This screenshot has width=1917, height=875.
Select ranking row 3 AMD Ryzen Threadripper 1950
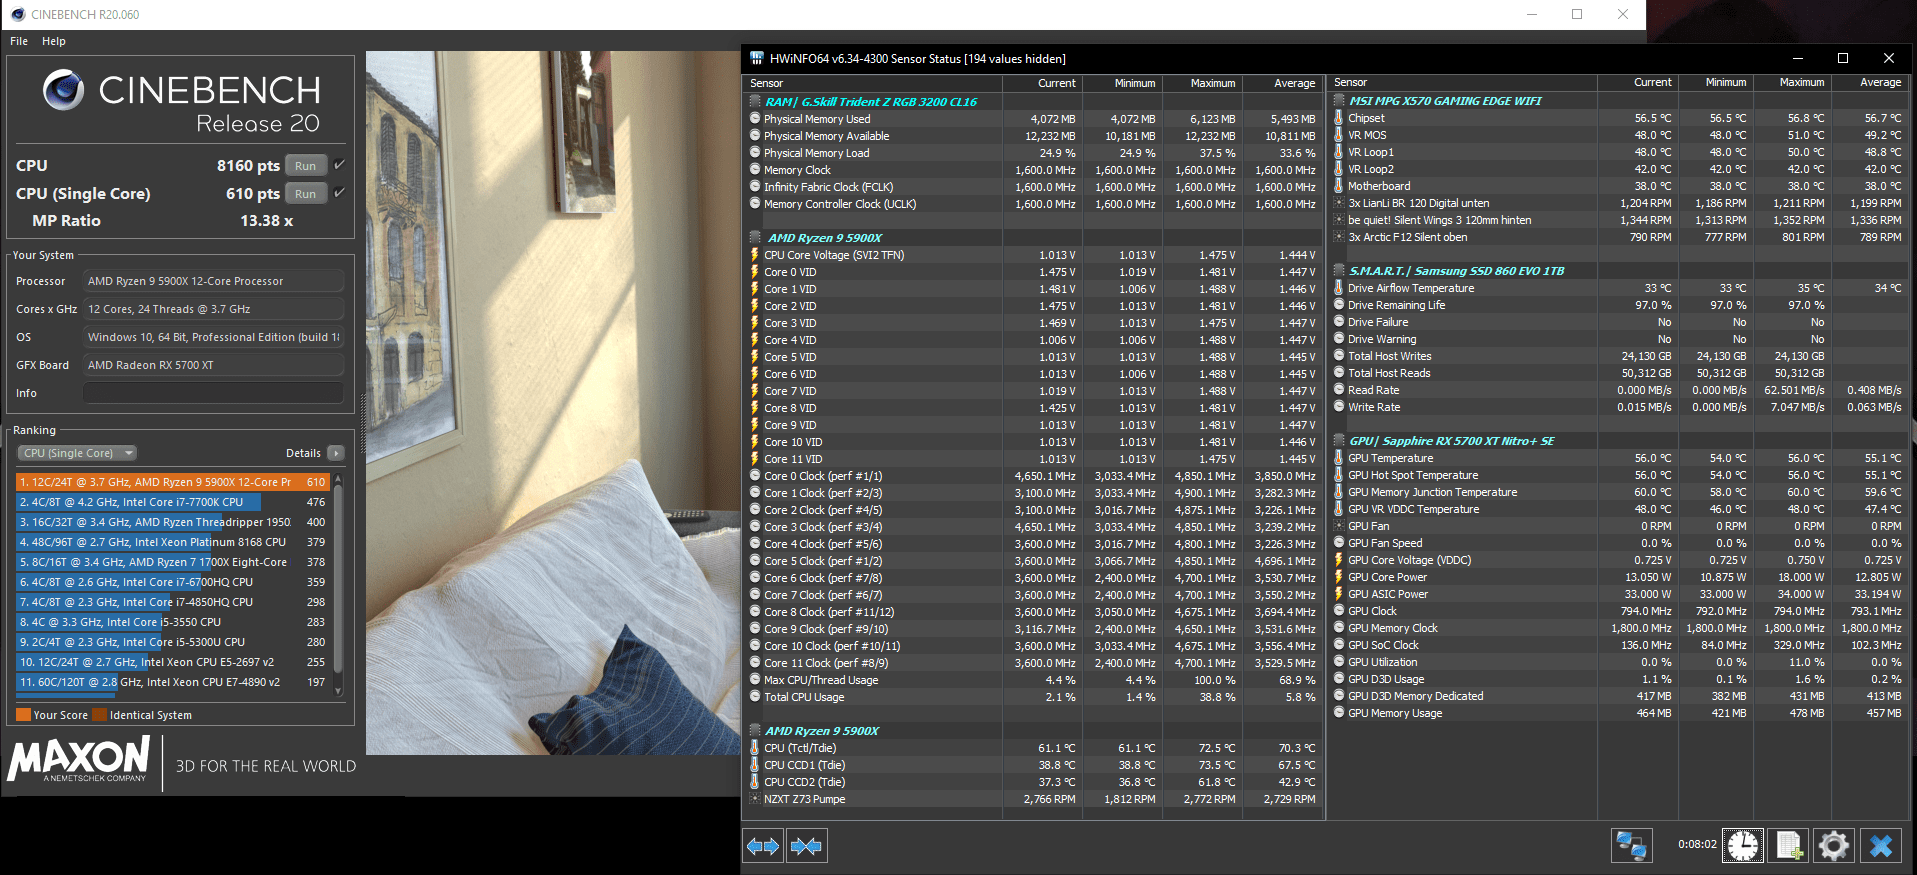tap(173, 522)
